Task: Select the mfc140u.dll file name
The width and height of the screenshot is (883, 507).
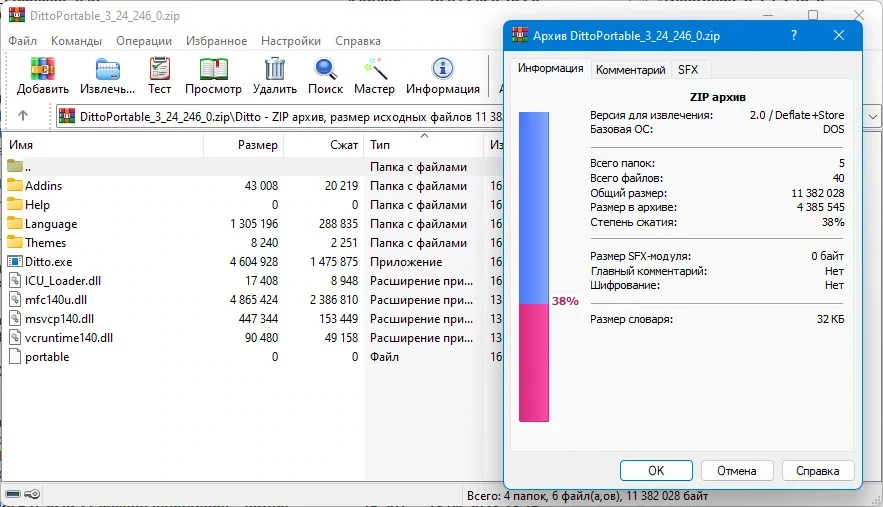Action: pyautogui.click(x=56, y=300)
